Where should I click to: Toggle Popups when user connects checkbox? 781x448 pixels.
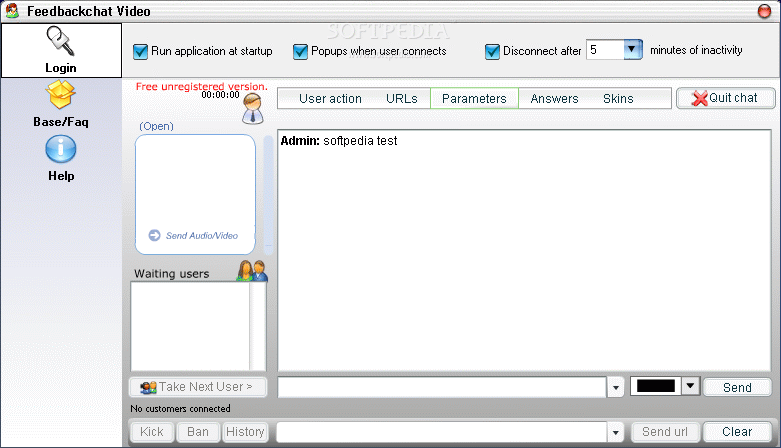coord(300,51)
